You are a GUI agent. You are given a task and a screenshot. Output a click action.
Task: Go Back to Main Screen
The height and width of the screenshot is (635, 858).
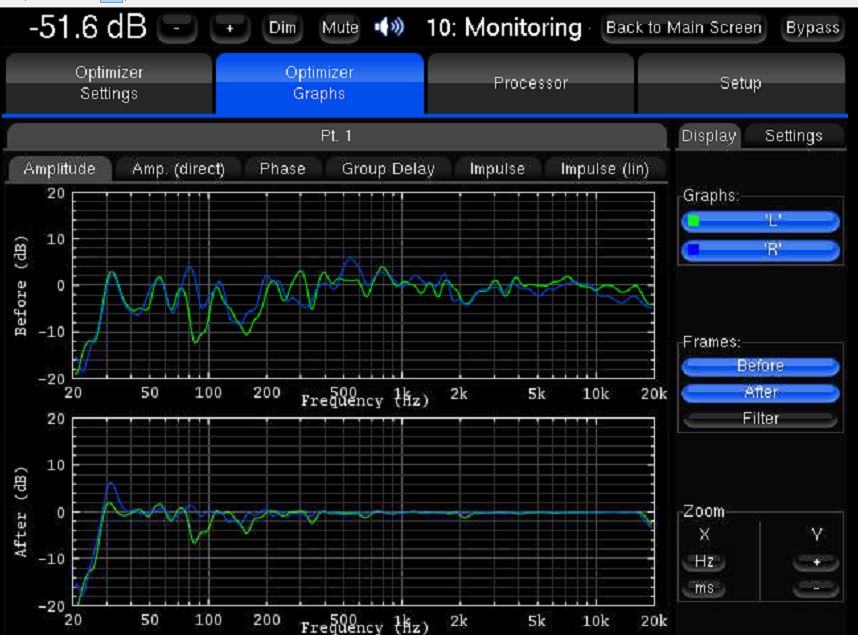[x=684, y=28]
